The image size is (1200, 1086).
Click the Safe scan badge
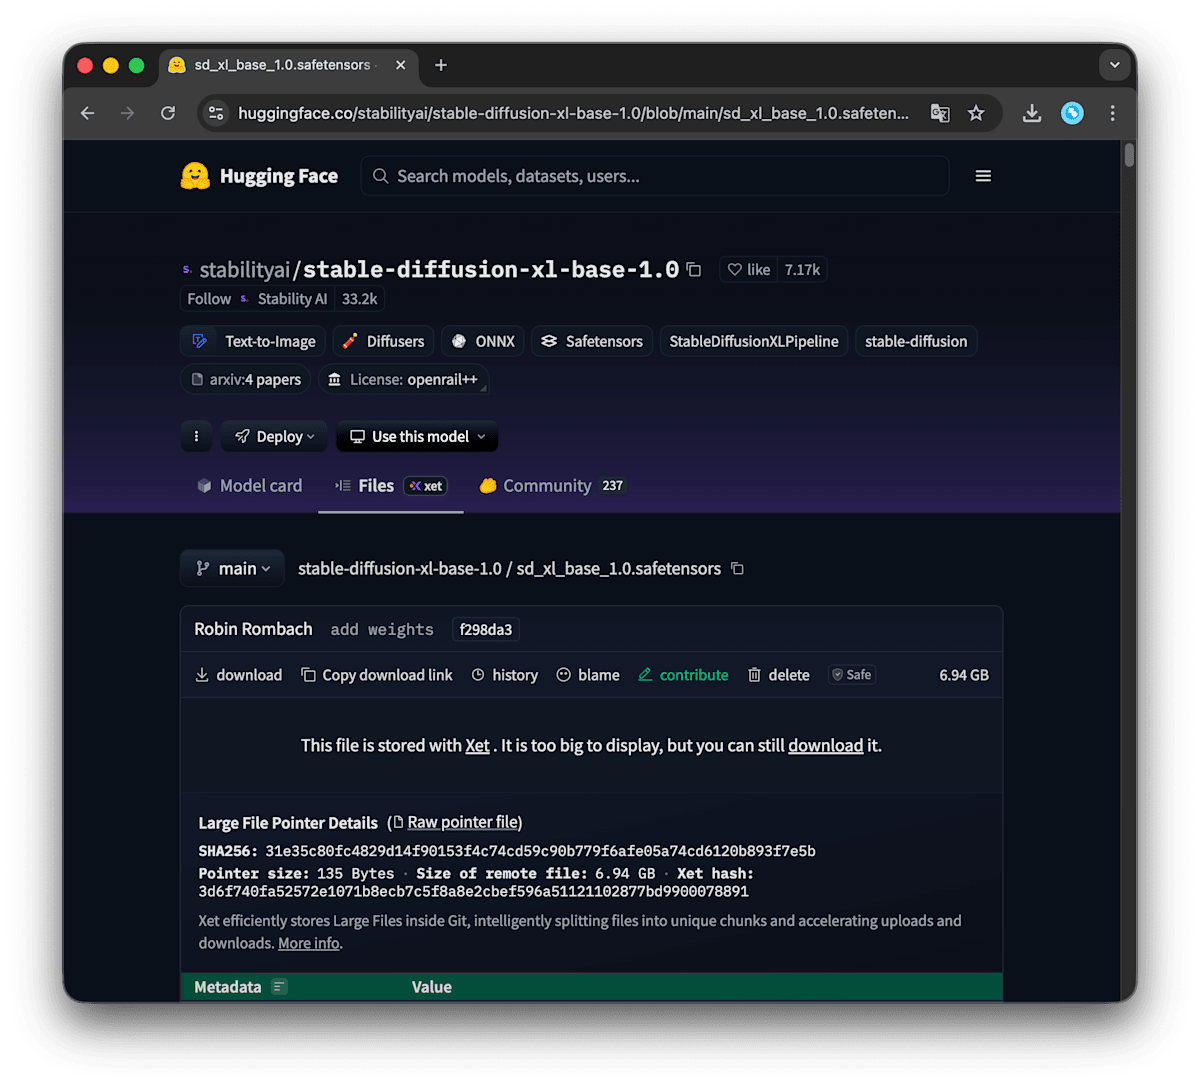(x=852, y=675)
